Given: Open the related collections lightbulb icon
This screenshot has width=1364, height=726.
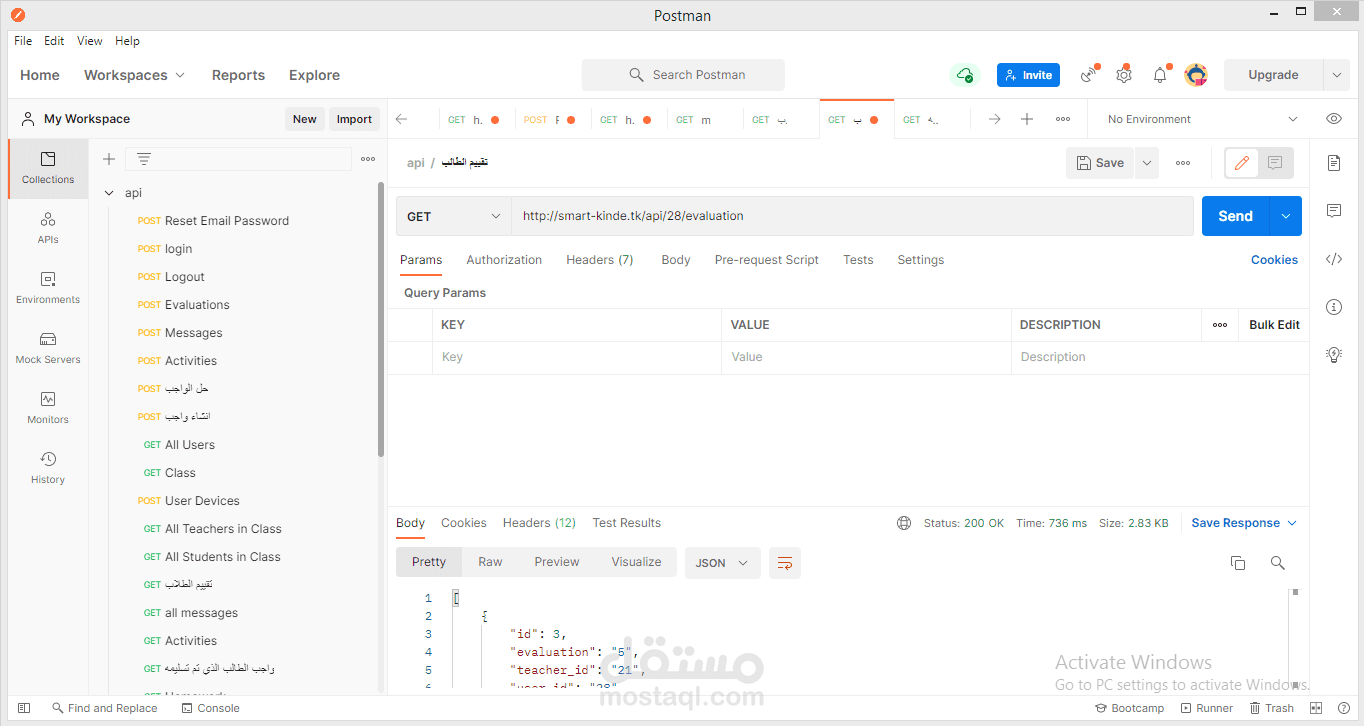Looking at the screenshot, I should pos(1334,354).
